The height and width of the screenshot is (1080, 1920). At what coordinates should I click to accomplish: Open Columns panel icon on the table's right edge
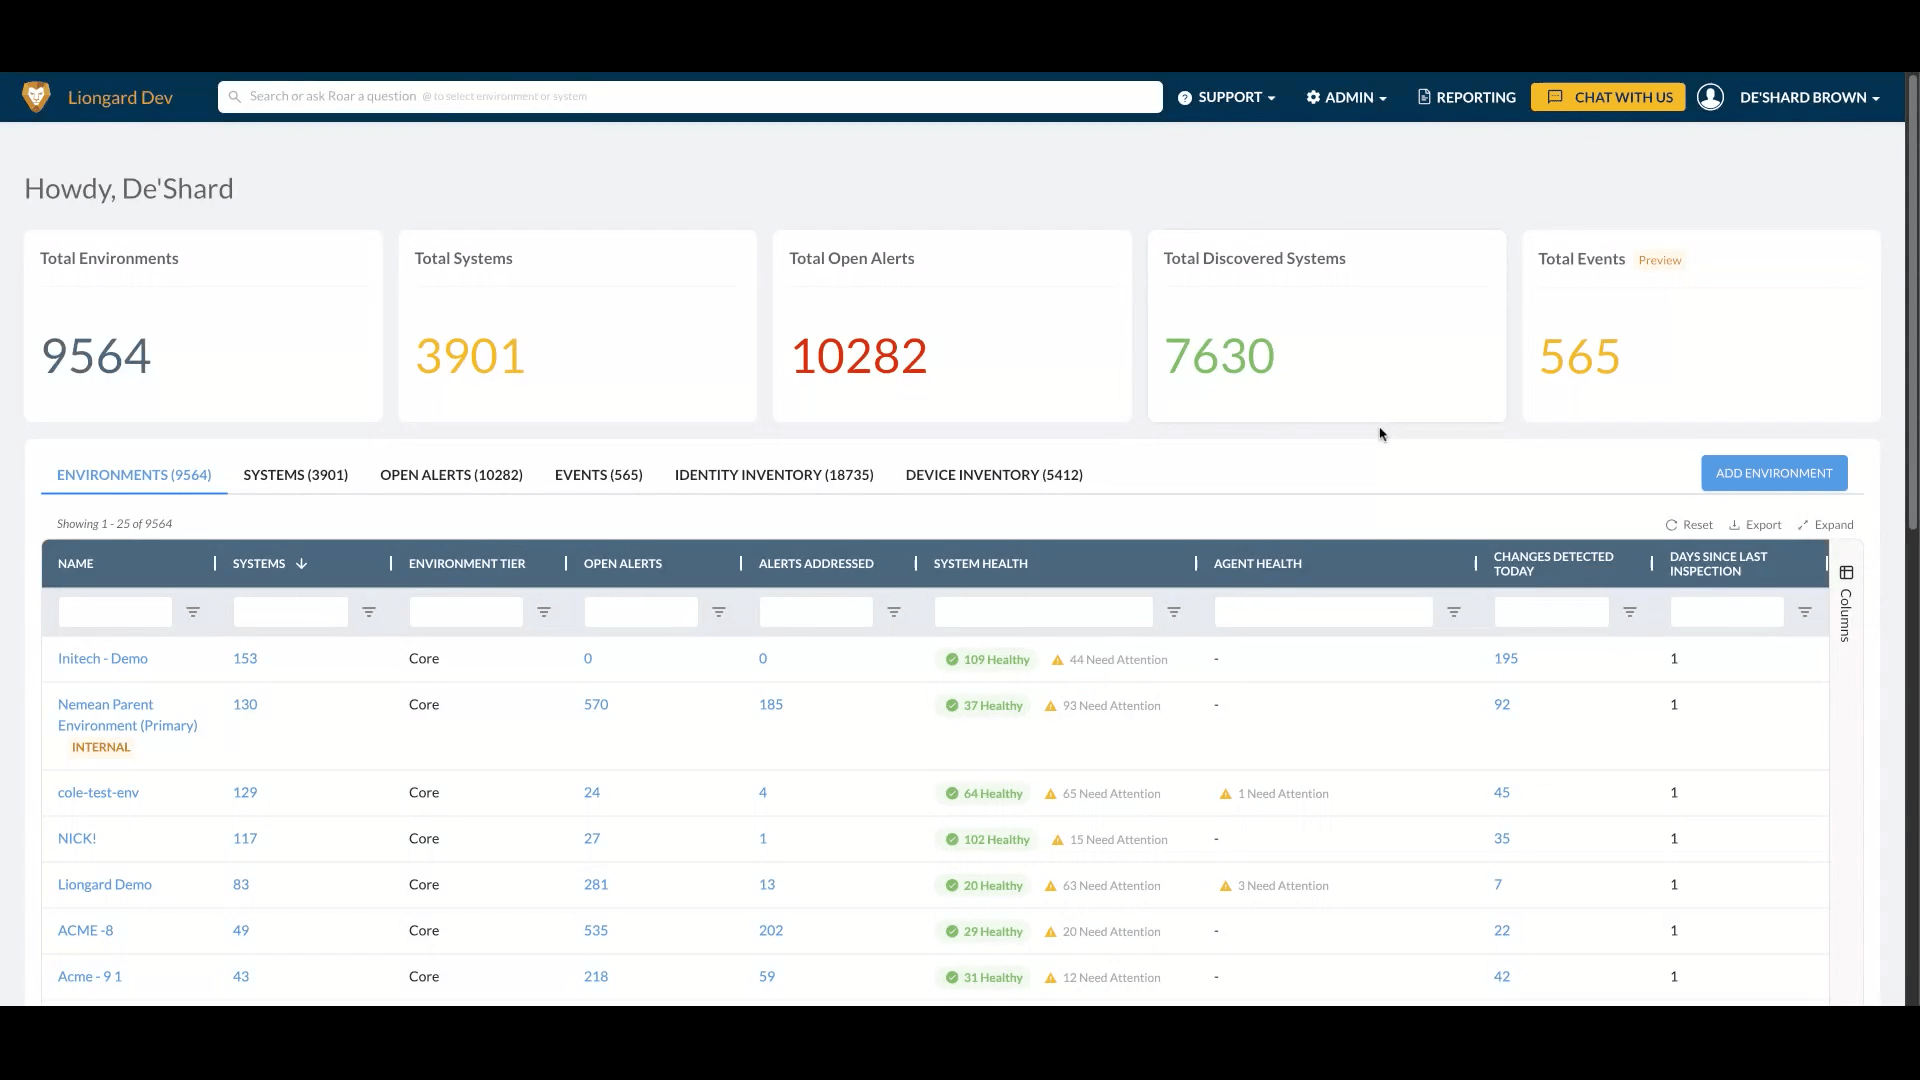coord(1846,573)
